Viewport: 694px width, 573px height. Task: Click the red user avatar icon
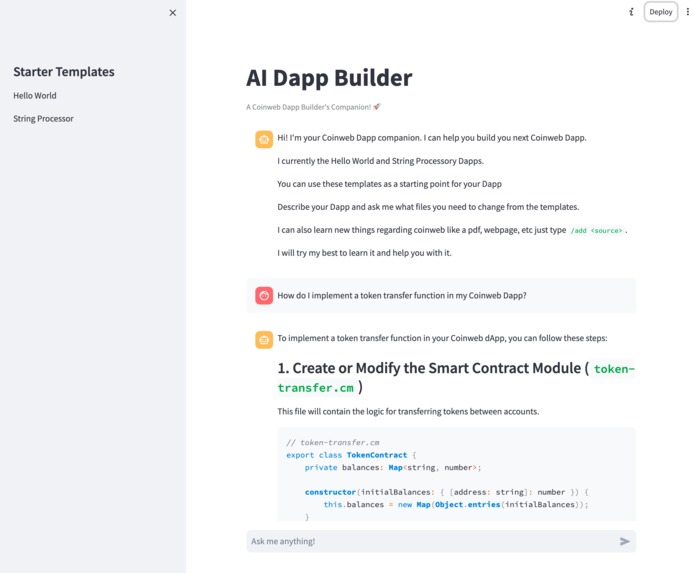point(264,296)
